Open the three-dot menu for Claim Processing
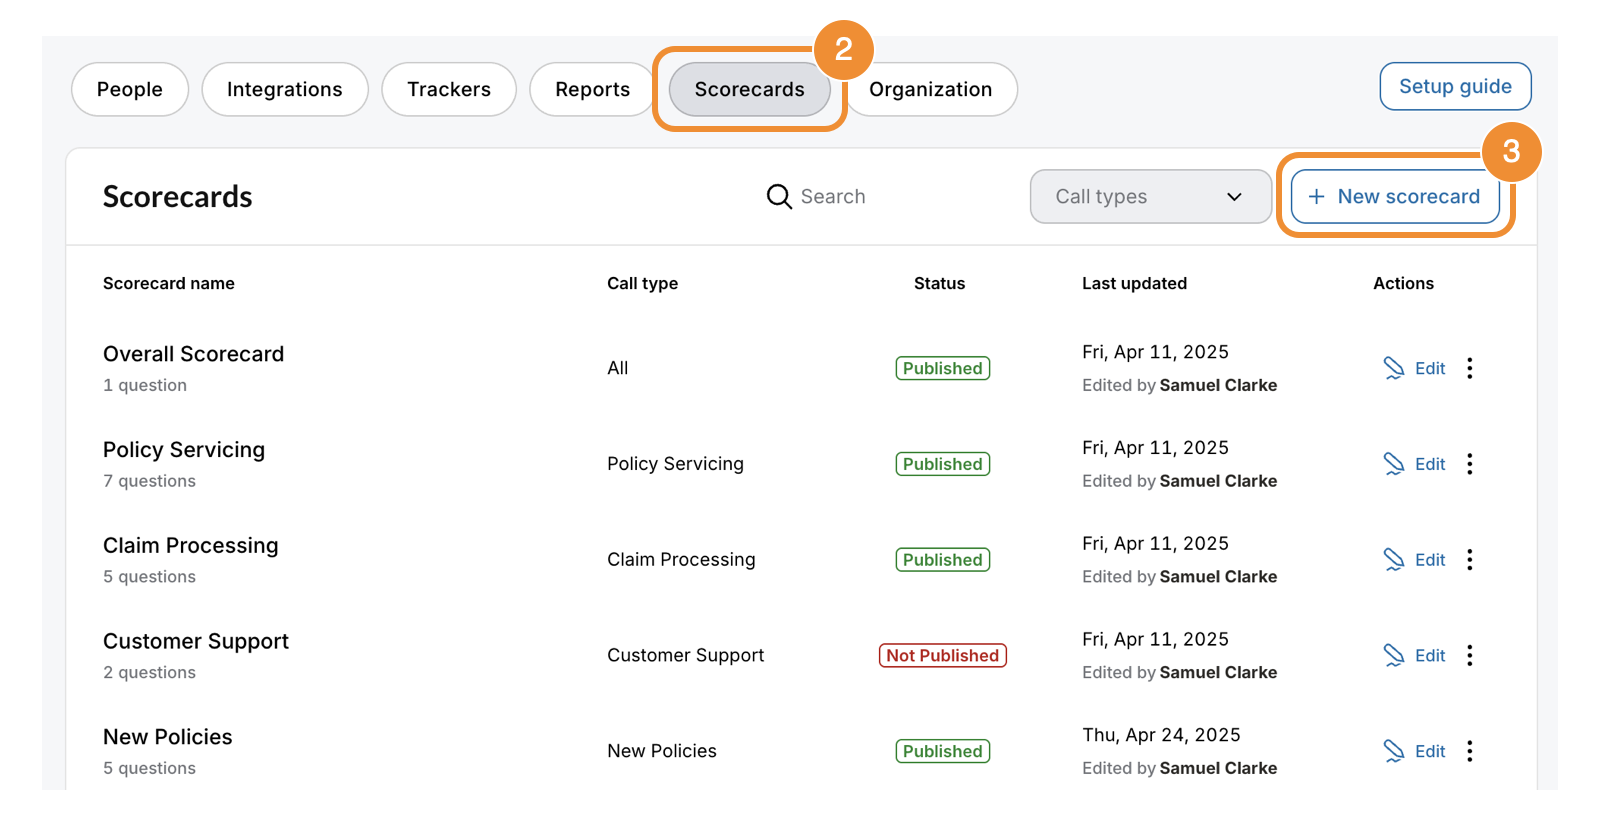 click(x=1470, y=560)
